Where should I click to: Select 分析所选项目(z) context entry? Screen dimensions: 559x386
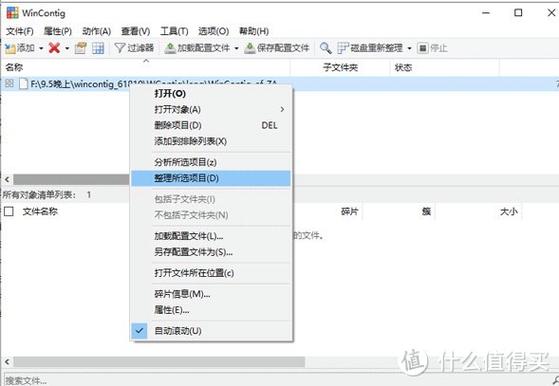pyautogui.click(x=211, y=163)
